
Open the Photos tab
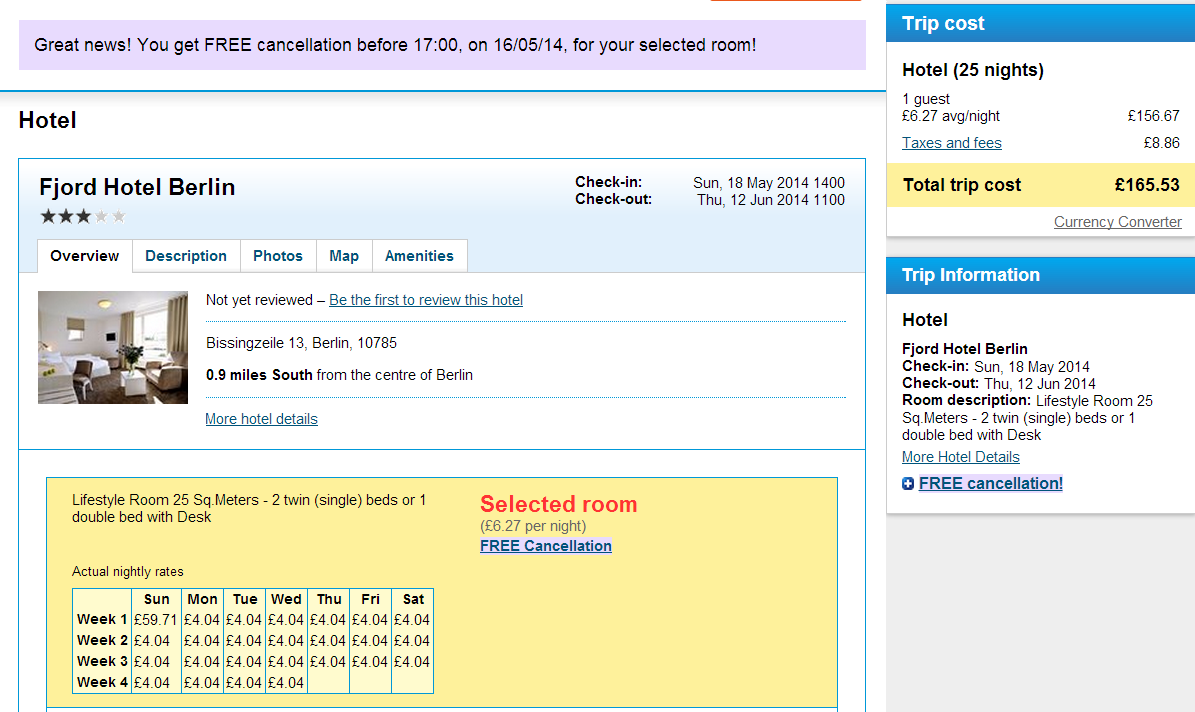278,256
